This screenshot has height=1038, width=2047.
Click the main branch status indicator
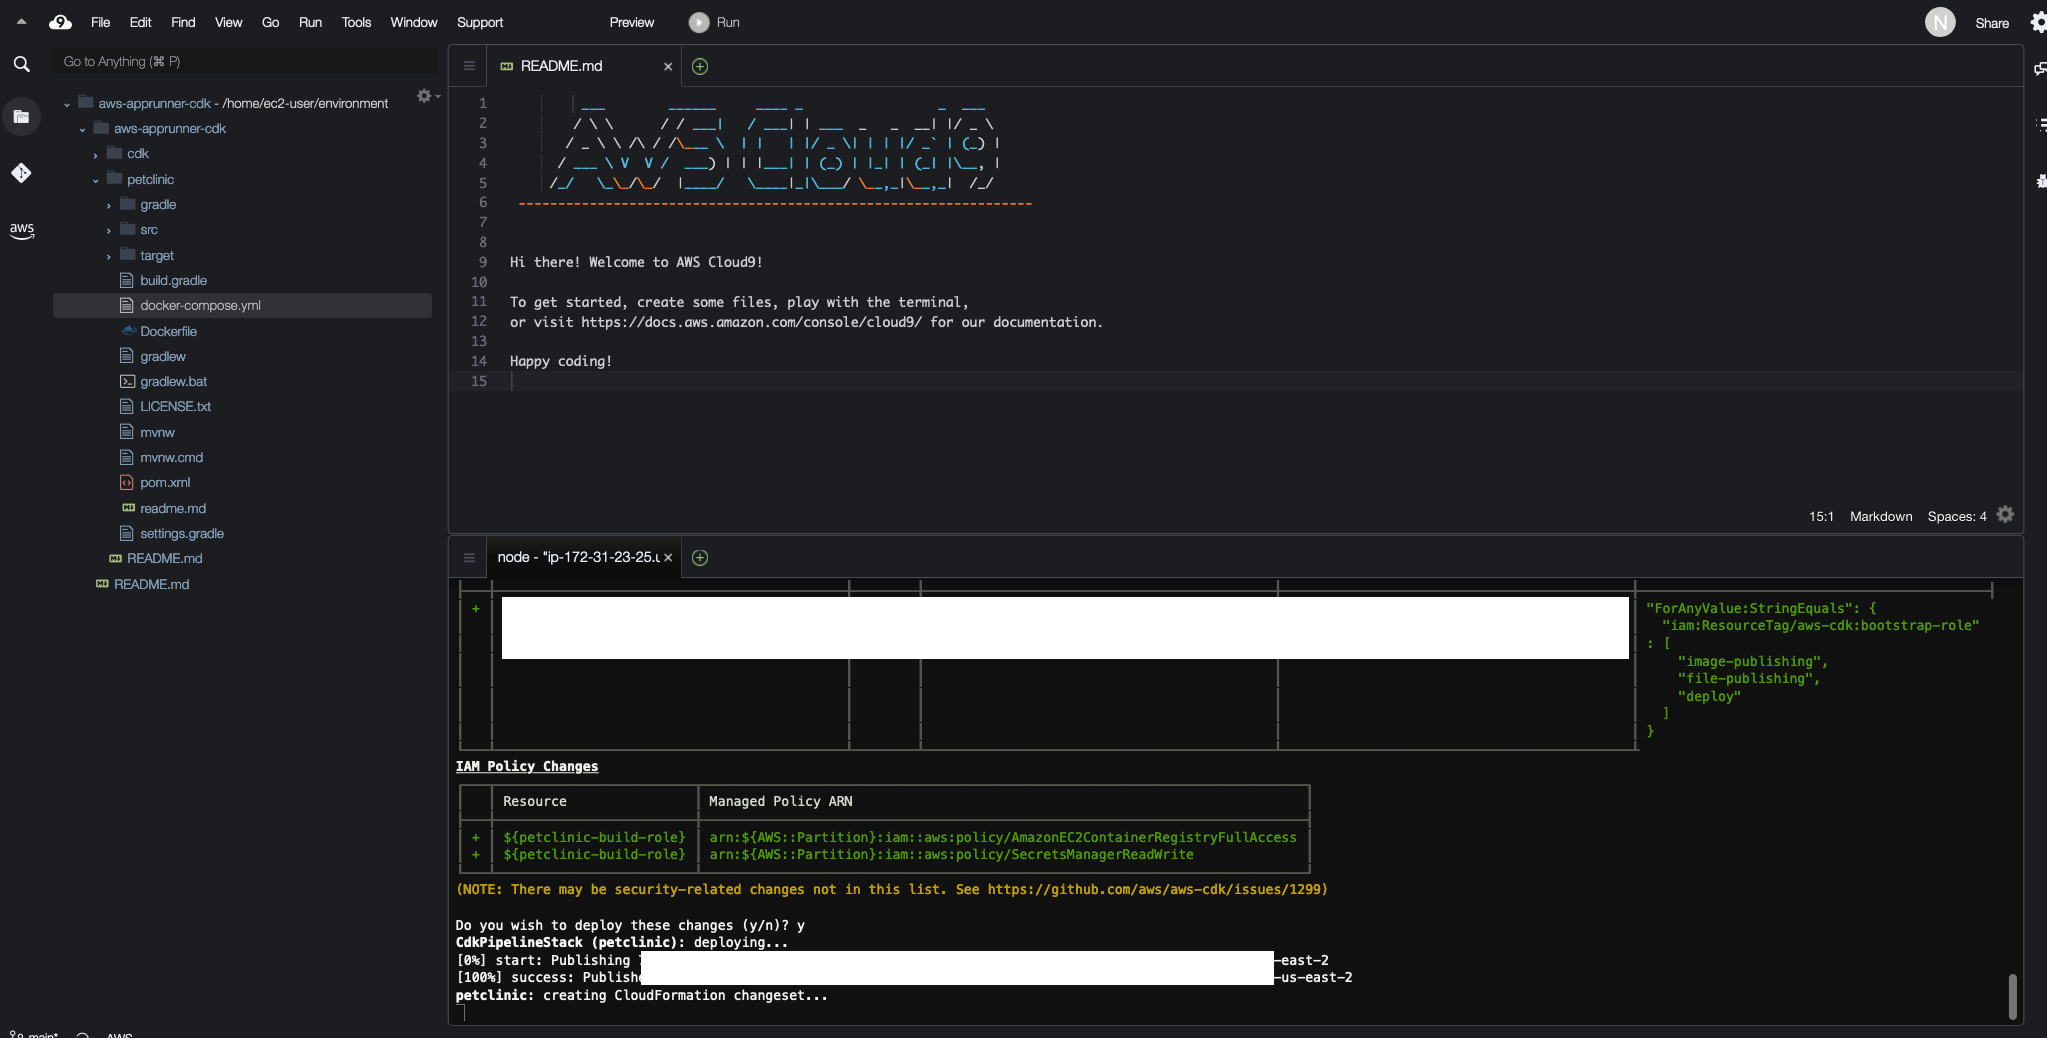[35, 1034]
